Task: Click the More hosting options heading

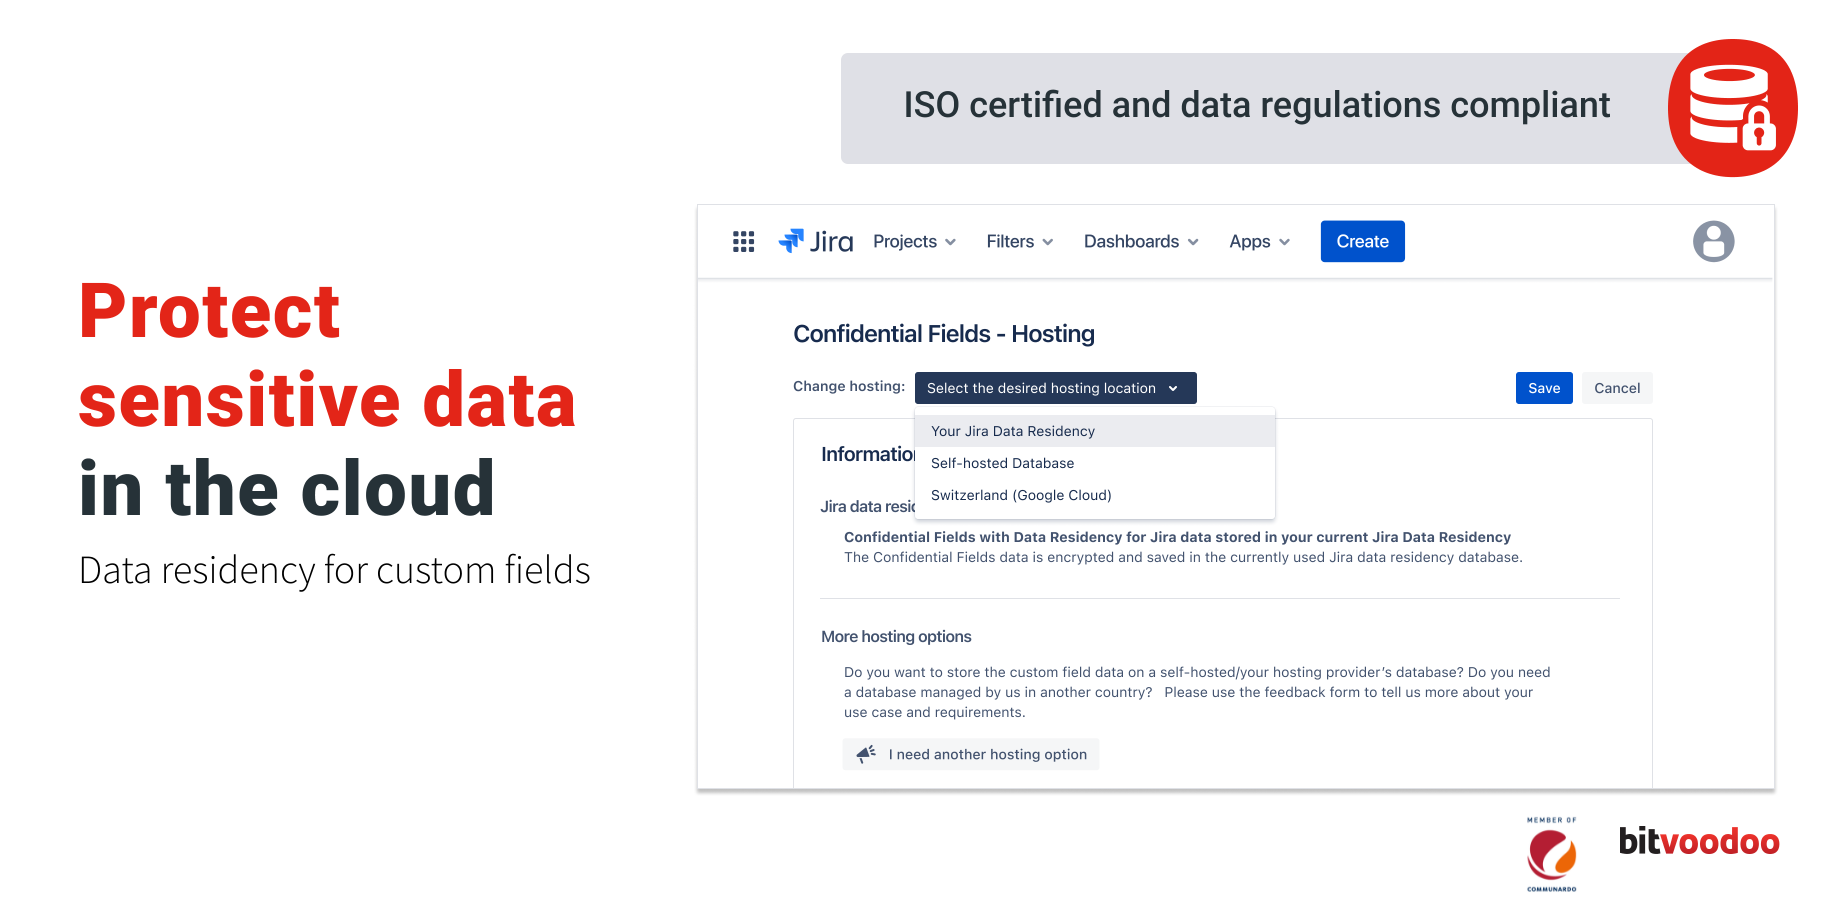Action: 896,637
